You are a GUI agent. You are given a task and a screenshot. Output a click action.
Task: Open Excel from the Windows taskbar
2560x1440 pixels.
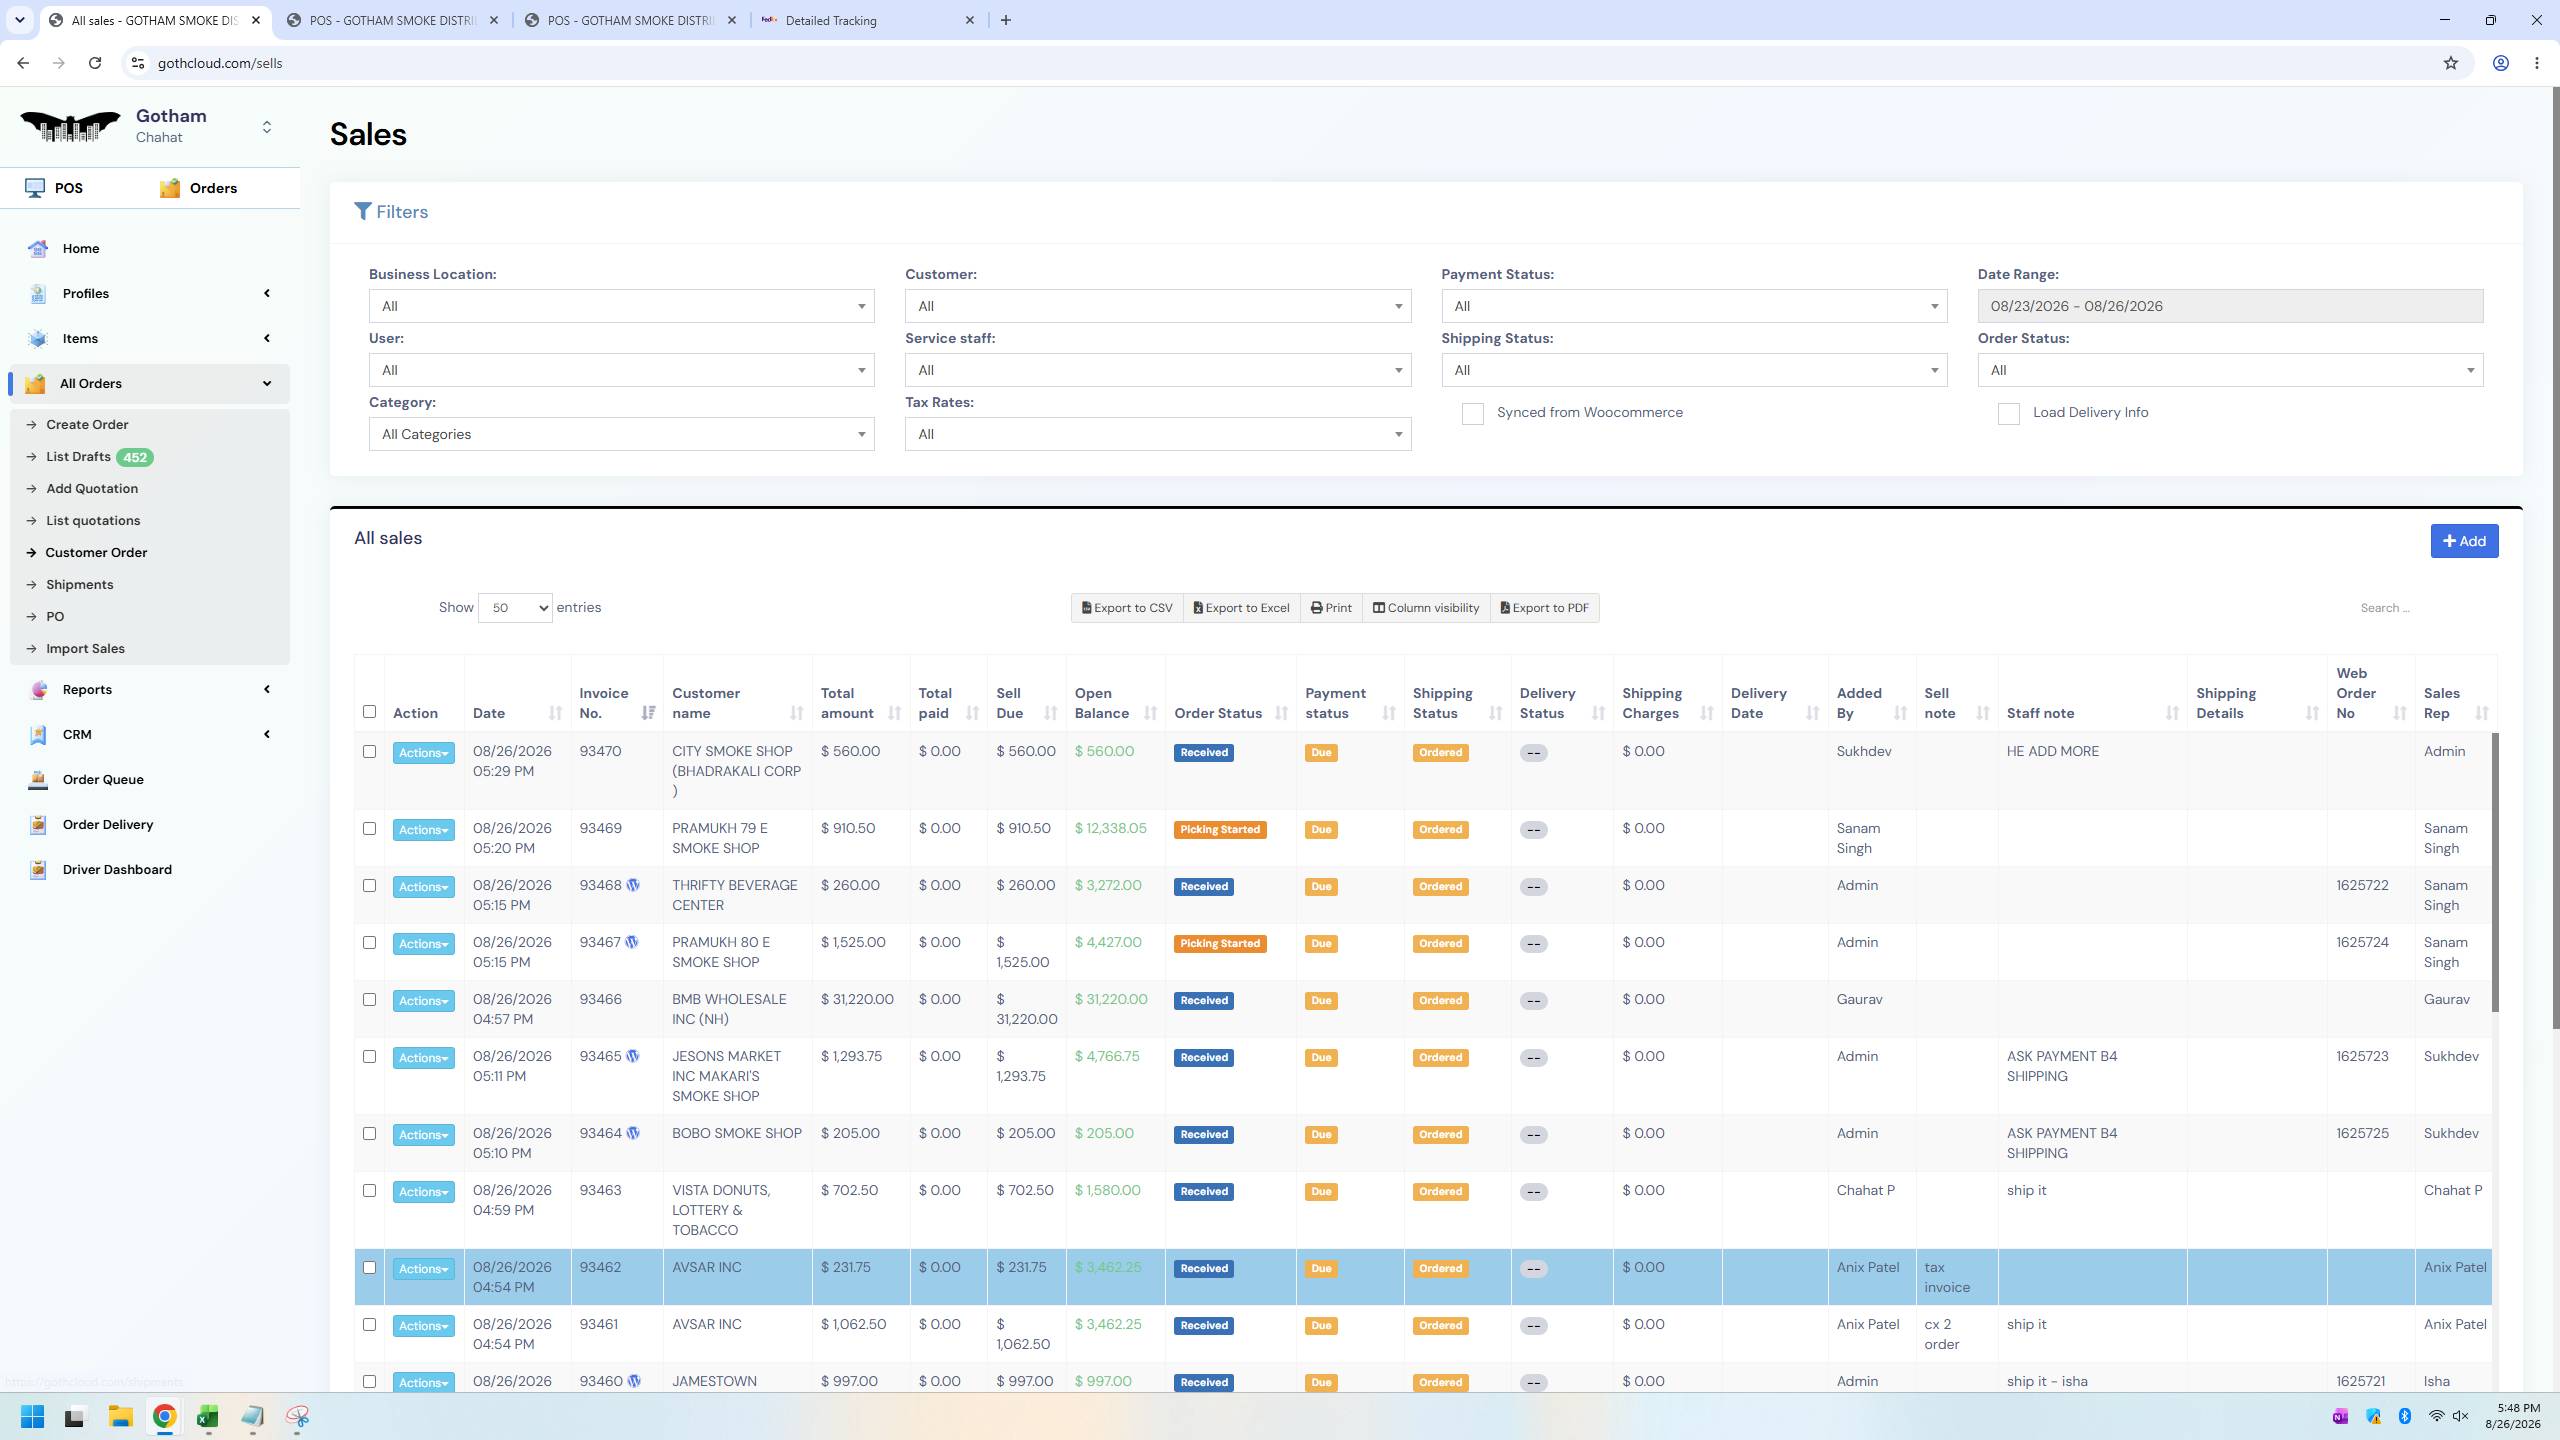[208, 1416]
